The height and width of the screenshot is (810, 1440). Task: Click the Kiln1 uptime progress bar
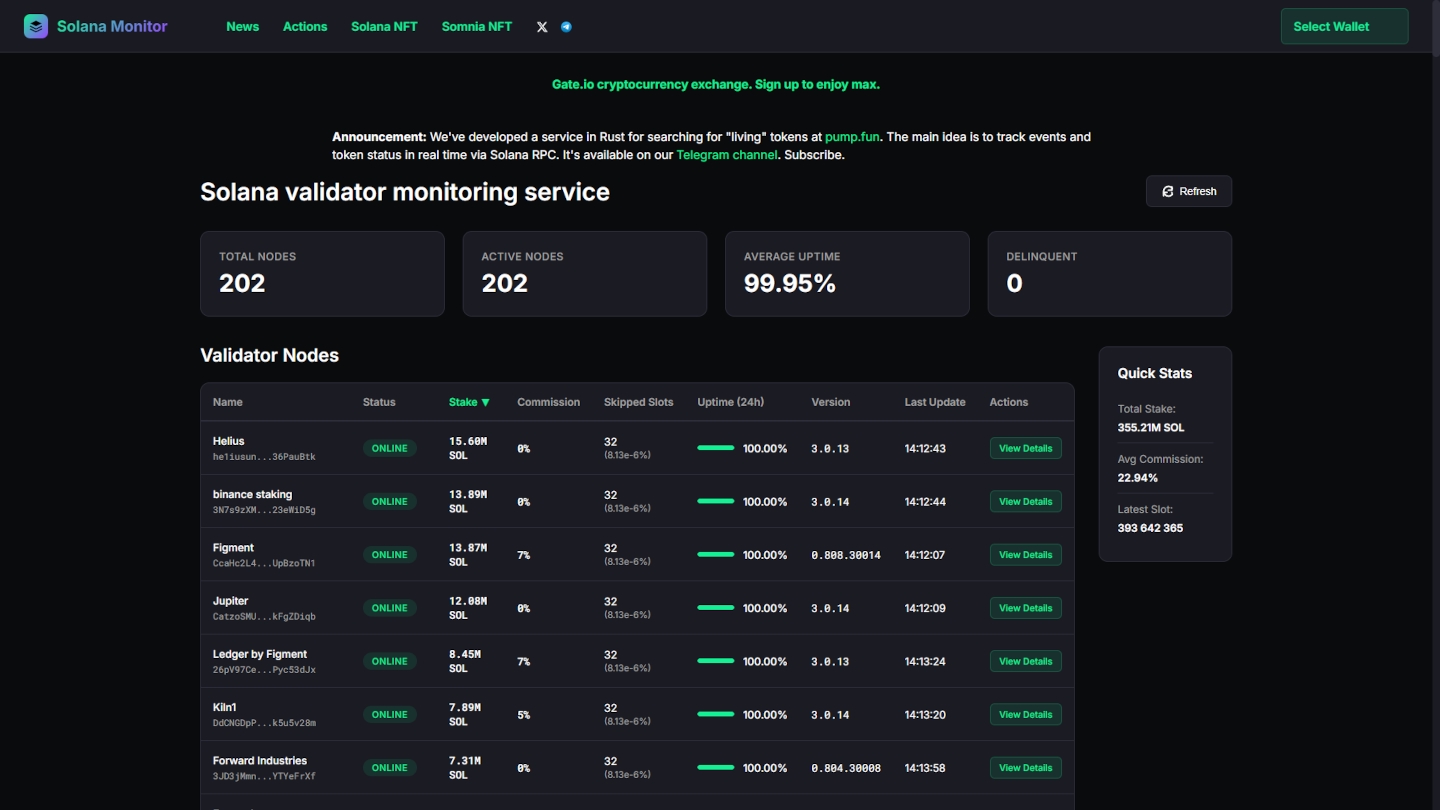click(x=716, y=714)
